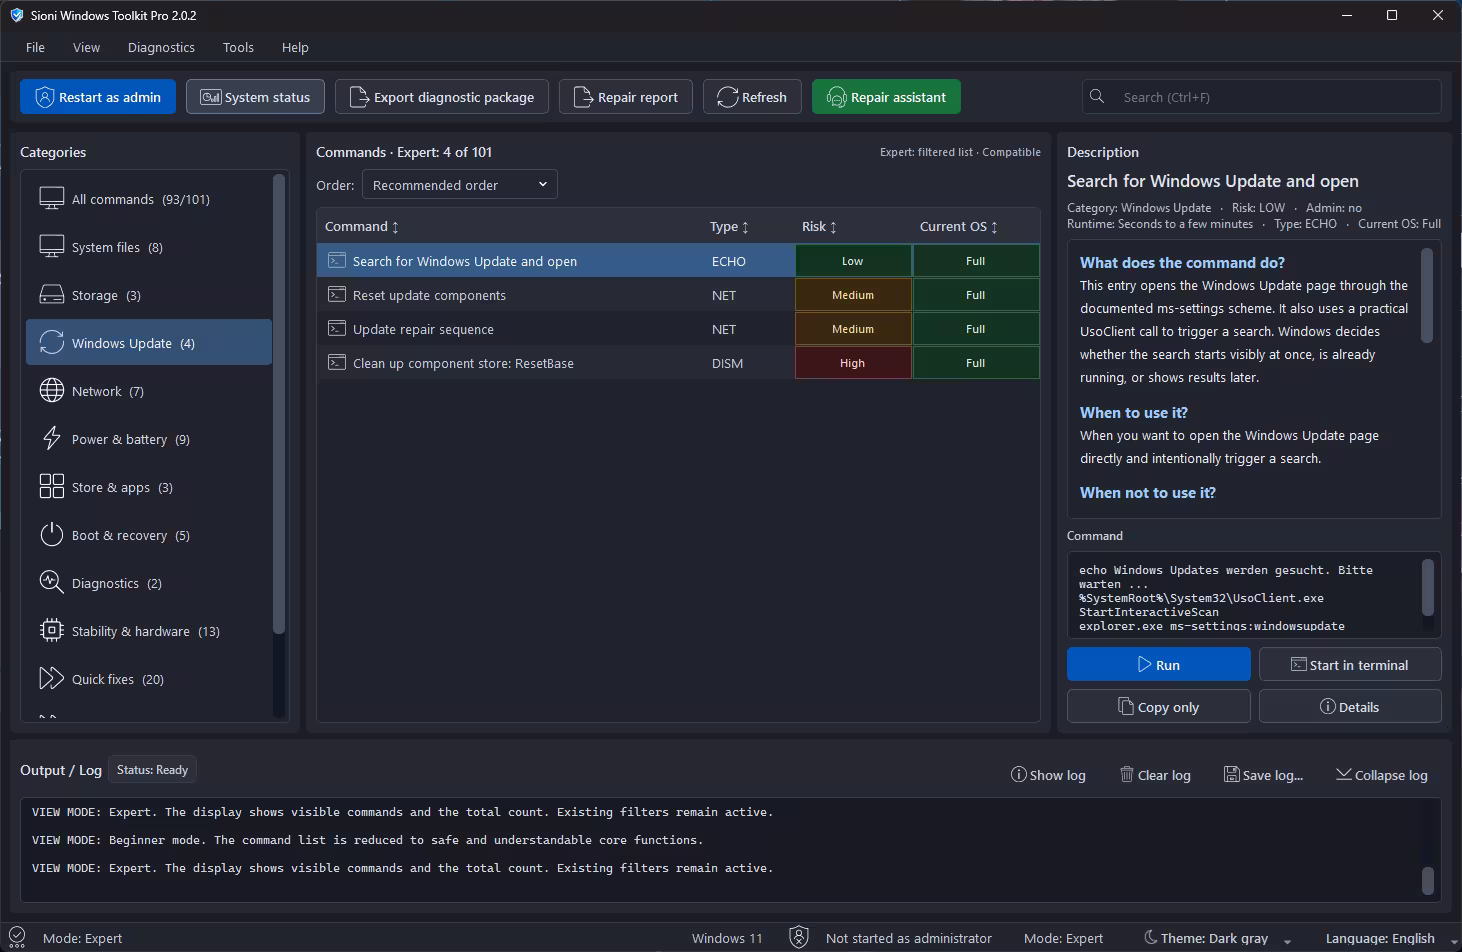This screenshot has width=1462, height=952.
Task: Open the Diagnostics menu
Action: pos(161,47)
